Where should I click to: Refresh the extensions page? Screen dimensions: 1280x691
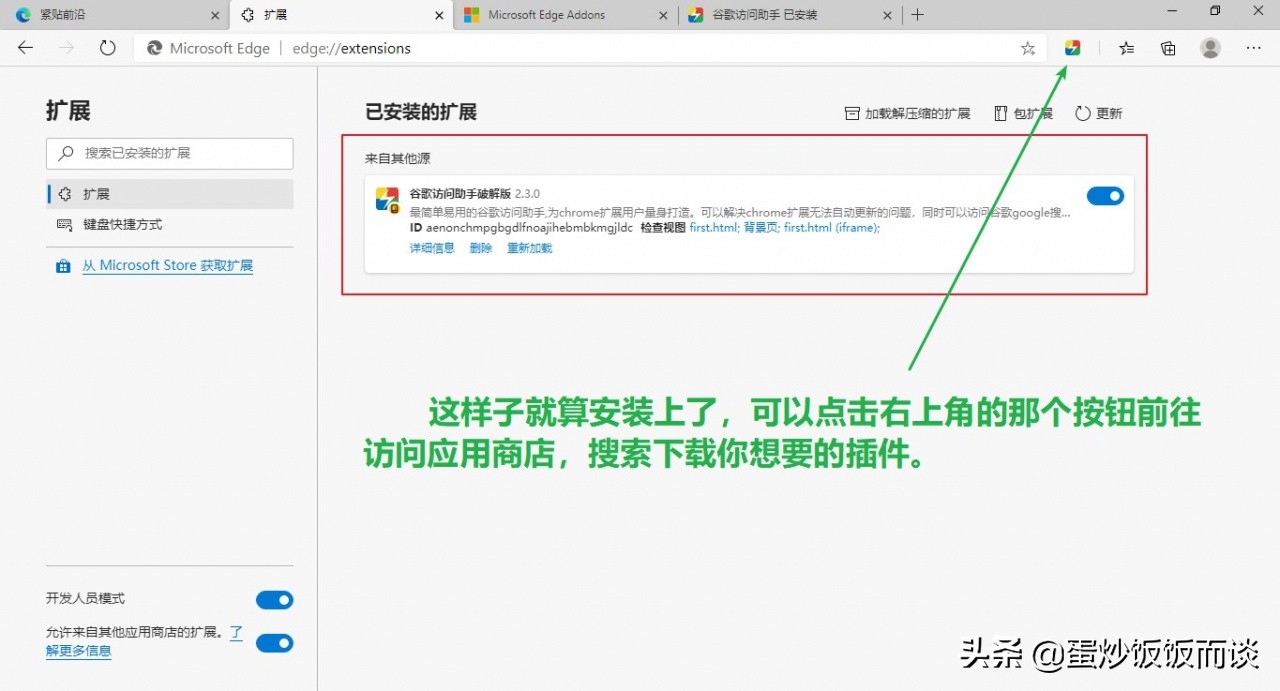pyautogui.click(x=107, y=47)
